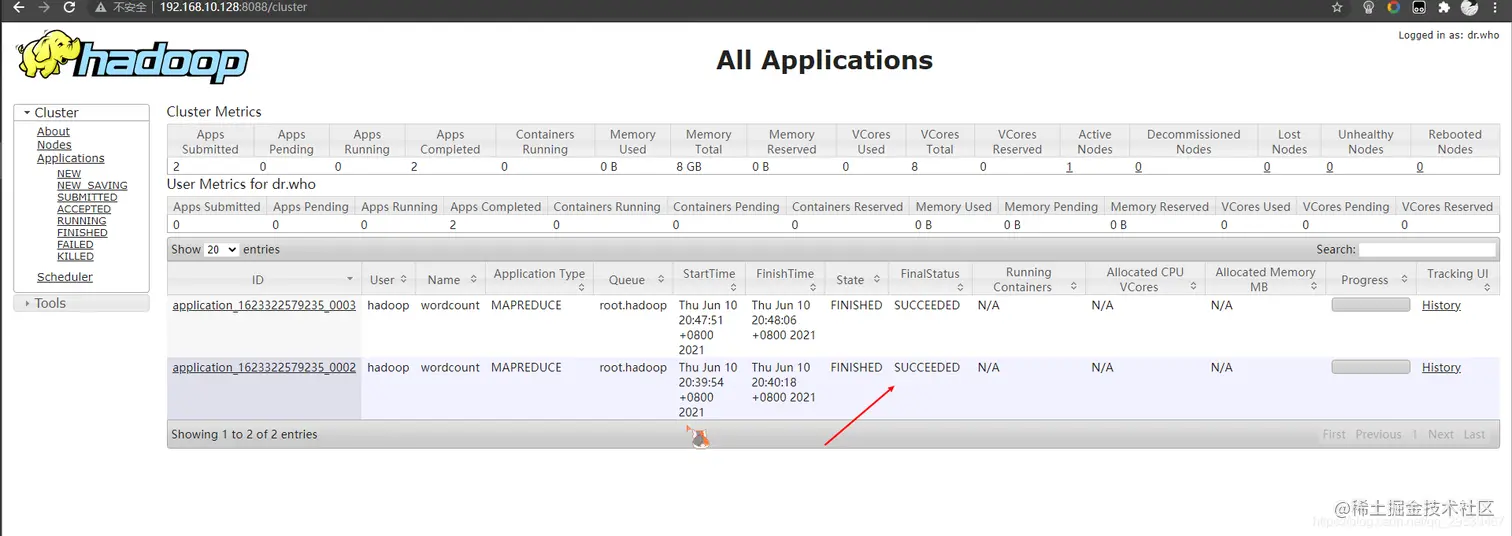Click the Last pagination button
Viewport: 1512px width, 536px height.
click(x=1475, y=434)
